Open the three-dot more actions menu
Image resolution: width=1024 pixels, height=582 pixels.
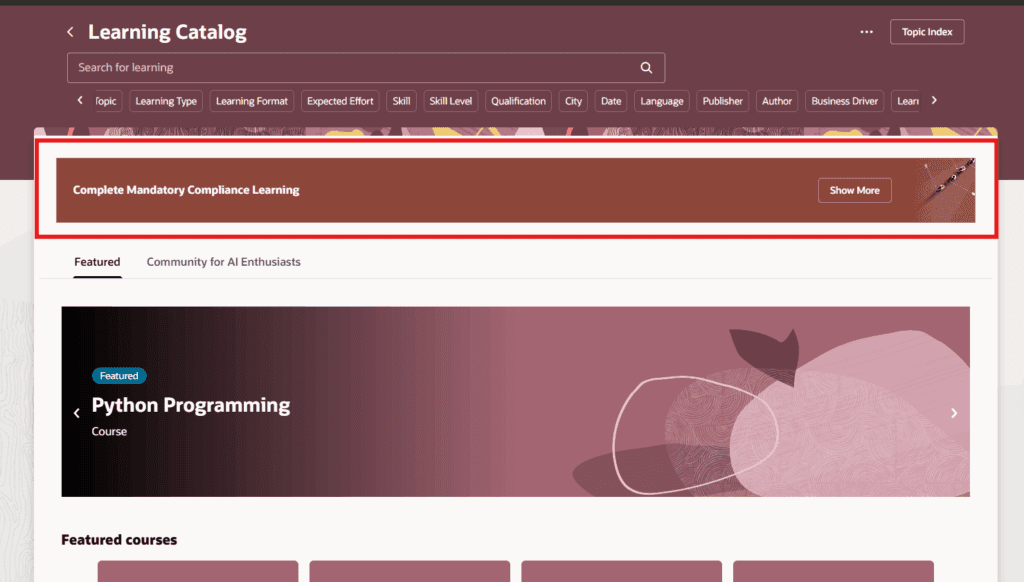[x=866, y=32]
